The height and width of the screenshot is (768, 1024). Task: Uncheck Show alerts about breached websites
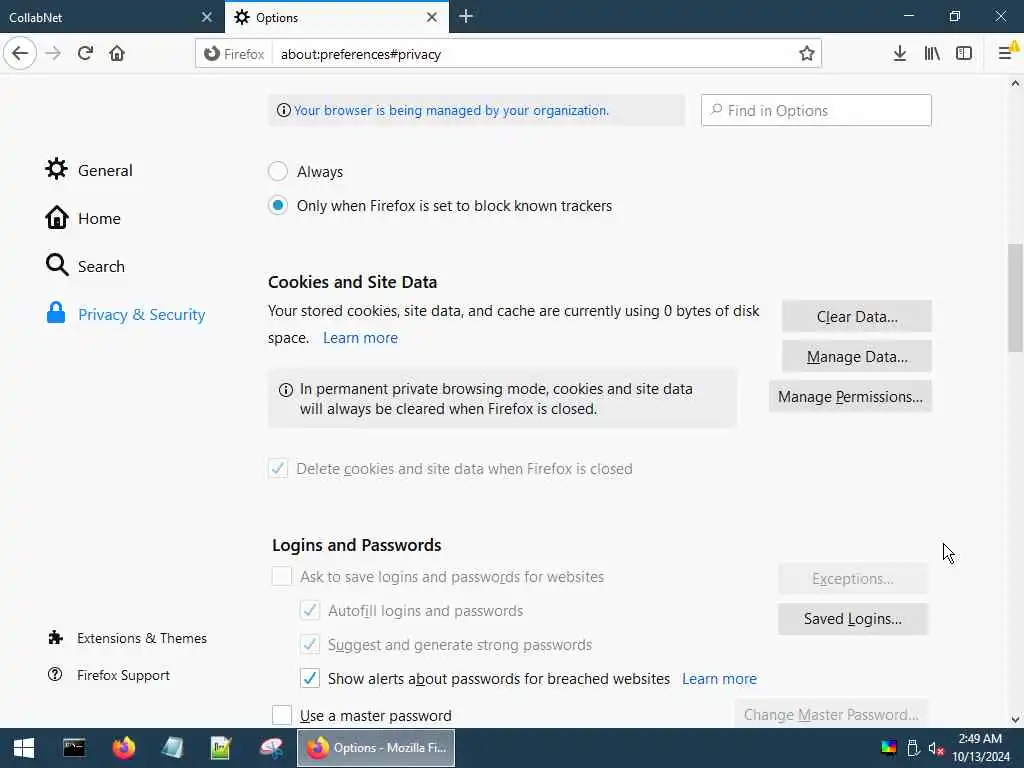pyautogui.click(x=310, y=679)
